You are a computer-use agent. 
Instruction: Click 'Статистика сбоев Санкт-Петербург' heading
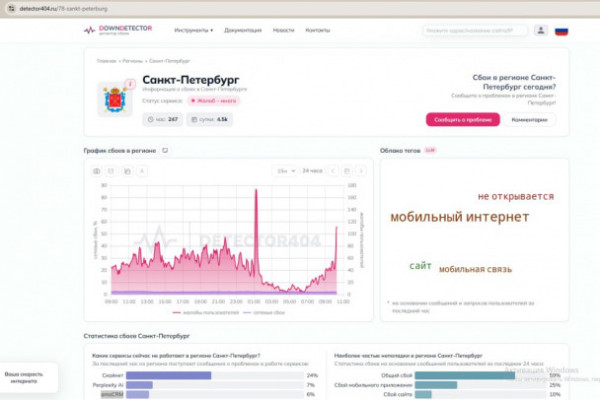137,336
